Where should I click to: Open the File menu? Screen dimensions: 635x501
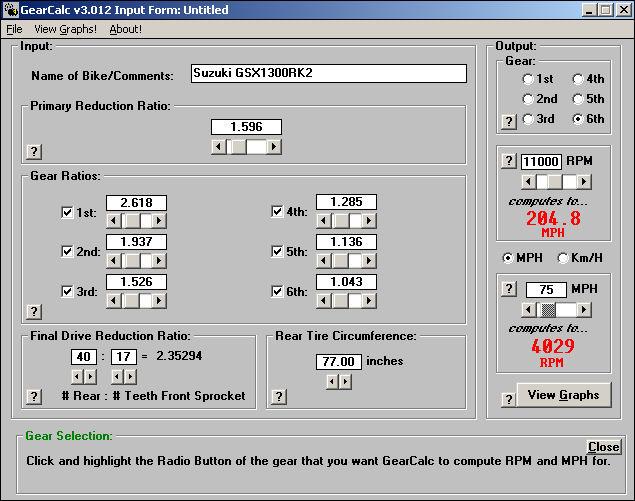15,29
